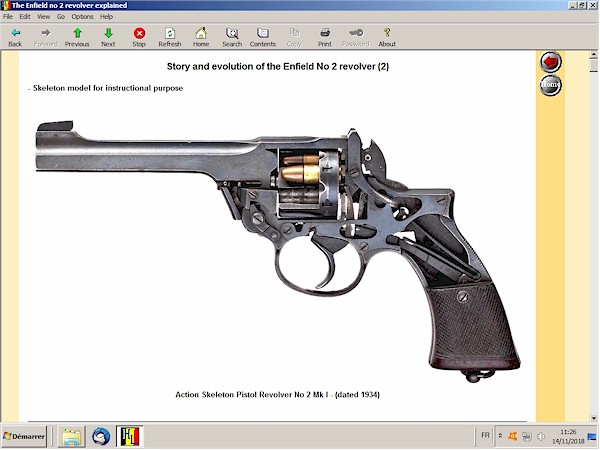Click the Démarrer start button
Viewport: 600px width, 450px height.
click(24, 436)
